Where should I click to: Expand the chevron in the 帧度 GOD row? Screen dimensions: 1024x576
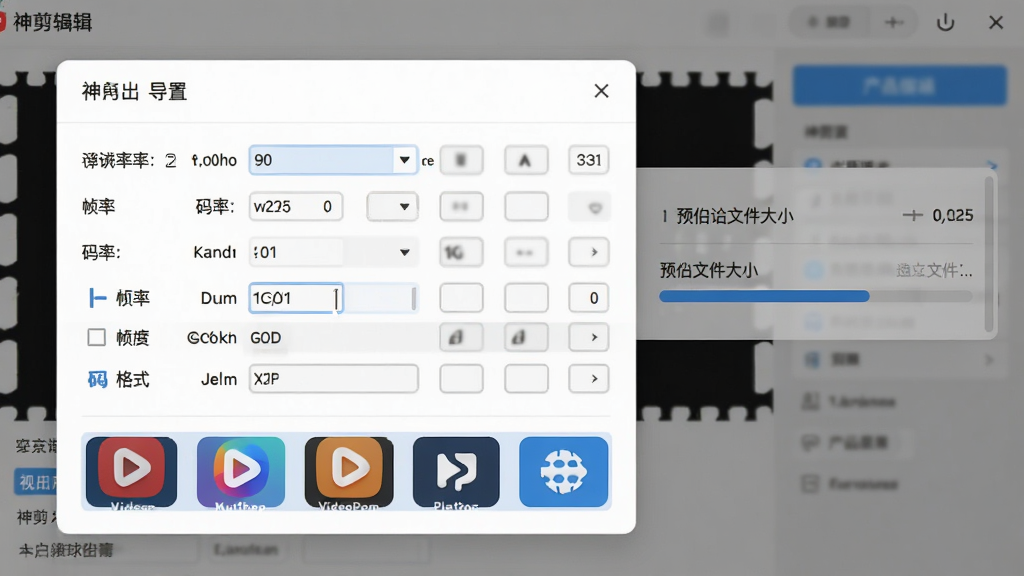click(x=588, y=337)
